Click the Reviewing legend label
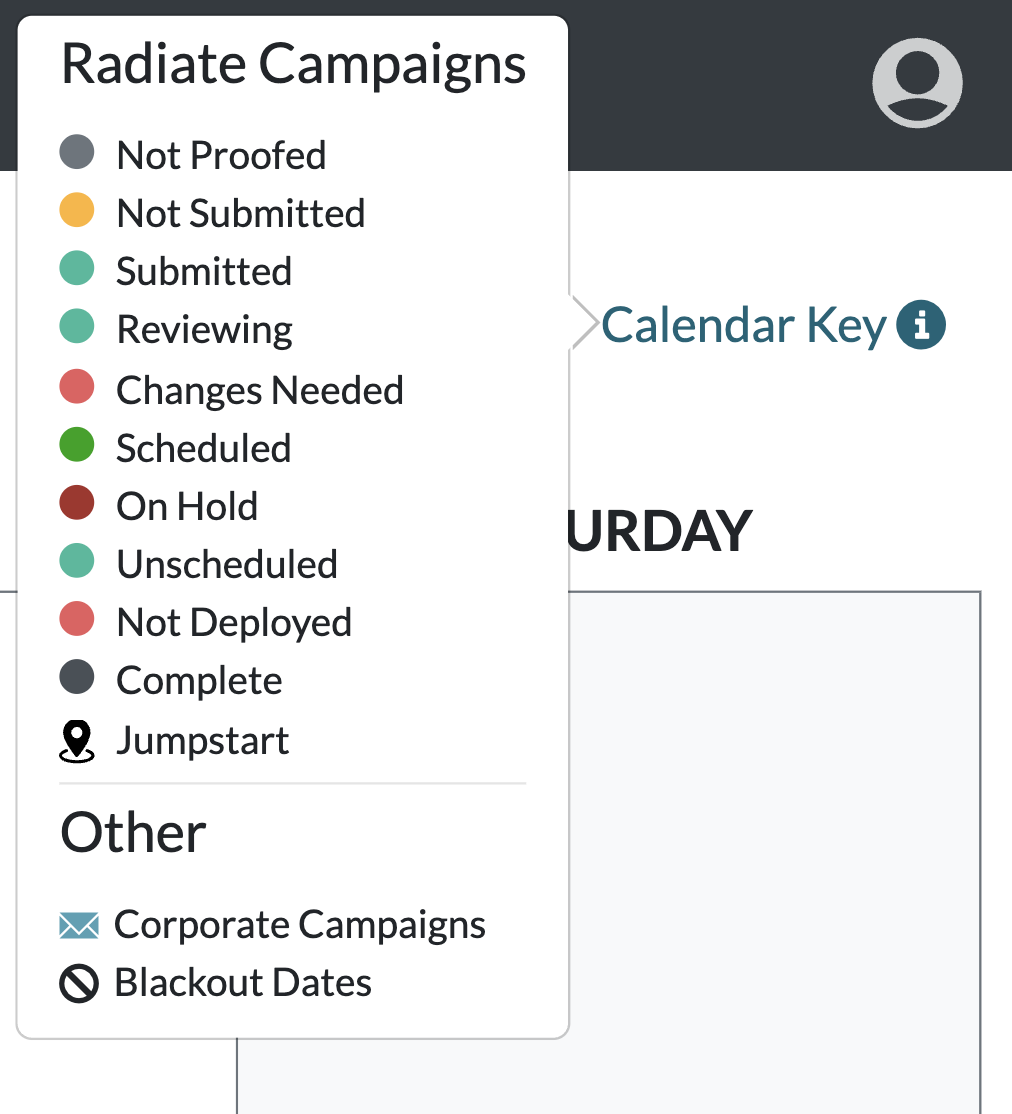The width and height of the screenshot is (1012, 1114). tap(204, 330)
